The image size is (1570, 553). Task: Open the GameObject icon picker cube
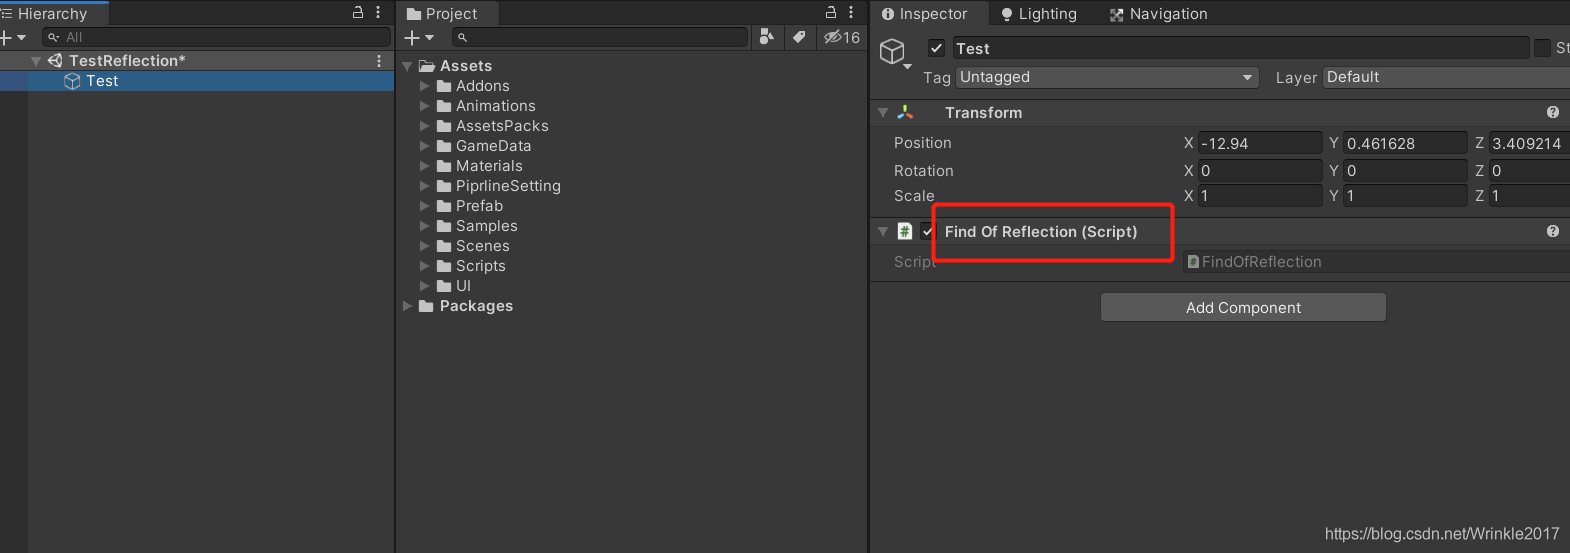click(x=894, y=52)
